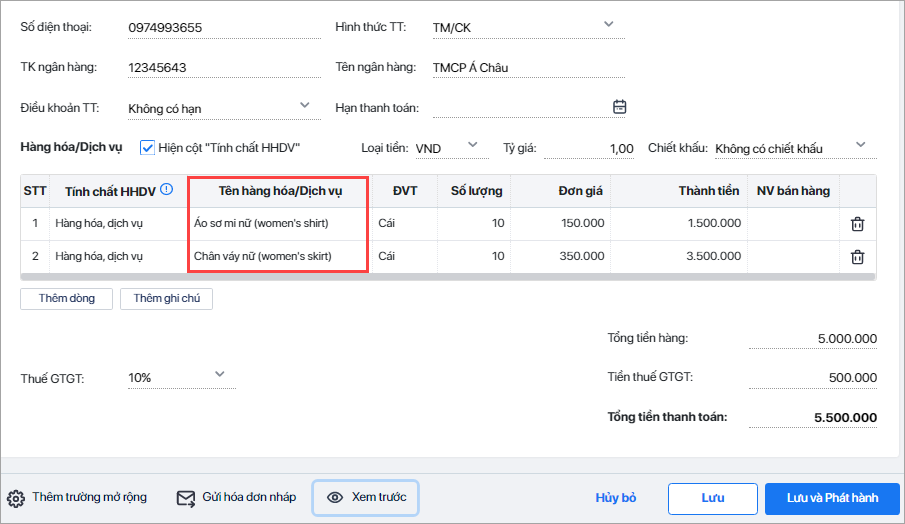Screen dimensions: 905x524
Task: Select cell "Chân váy nữ (women's skirt)"
Action: click(x=279, y=256)
